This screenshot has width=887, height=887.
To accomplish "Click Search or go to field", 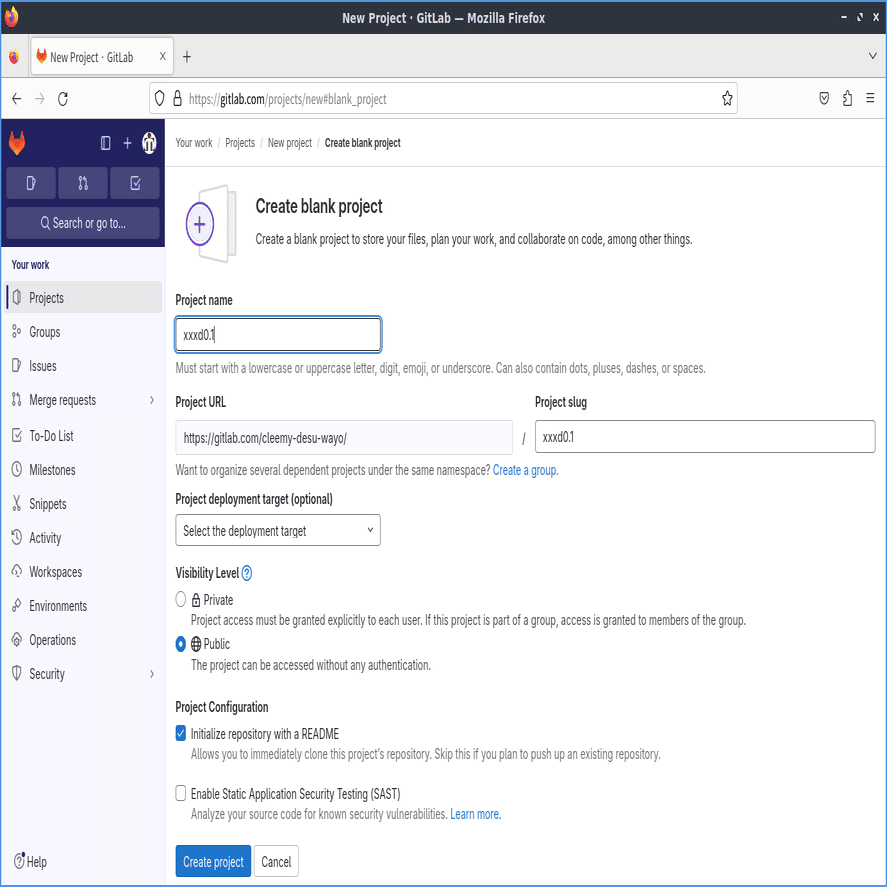I will coord(83,223).
